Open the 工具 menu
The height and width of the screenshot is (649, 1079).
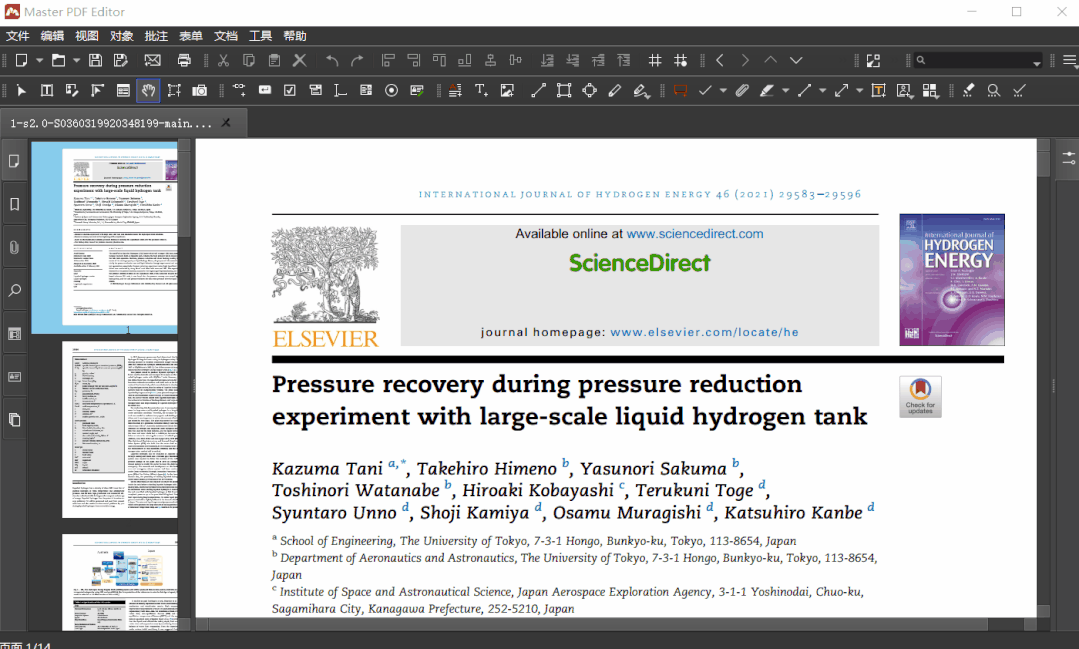pyautogui.click(x=260, y=36)
